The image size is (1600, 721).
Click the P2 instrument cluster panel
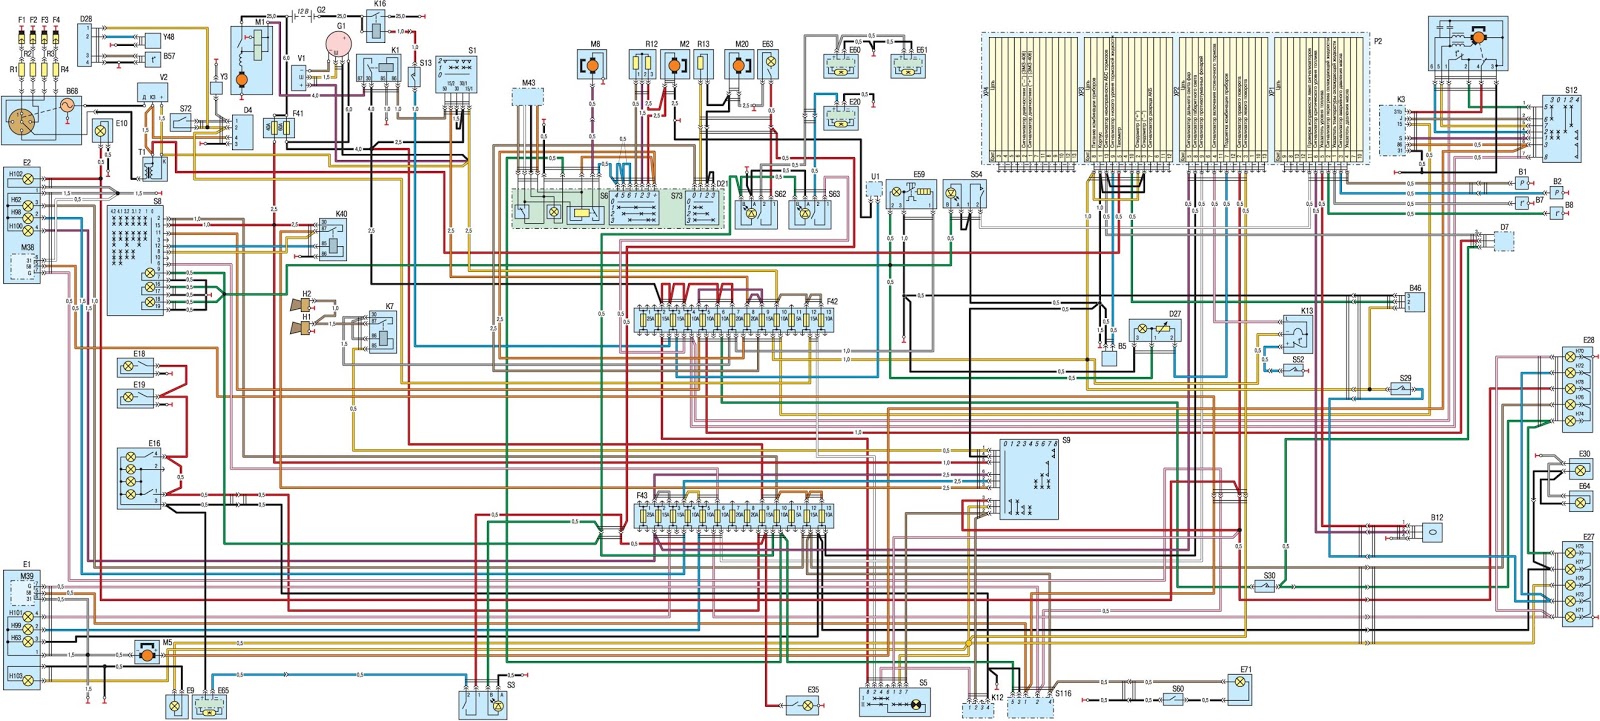pos(1176,98)
